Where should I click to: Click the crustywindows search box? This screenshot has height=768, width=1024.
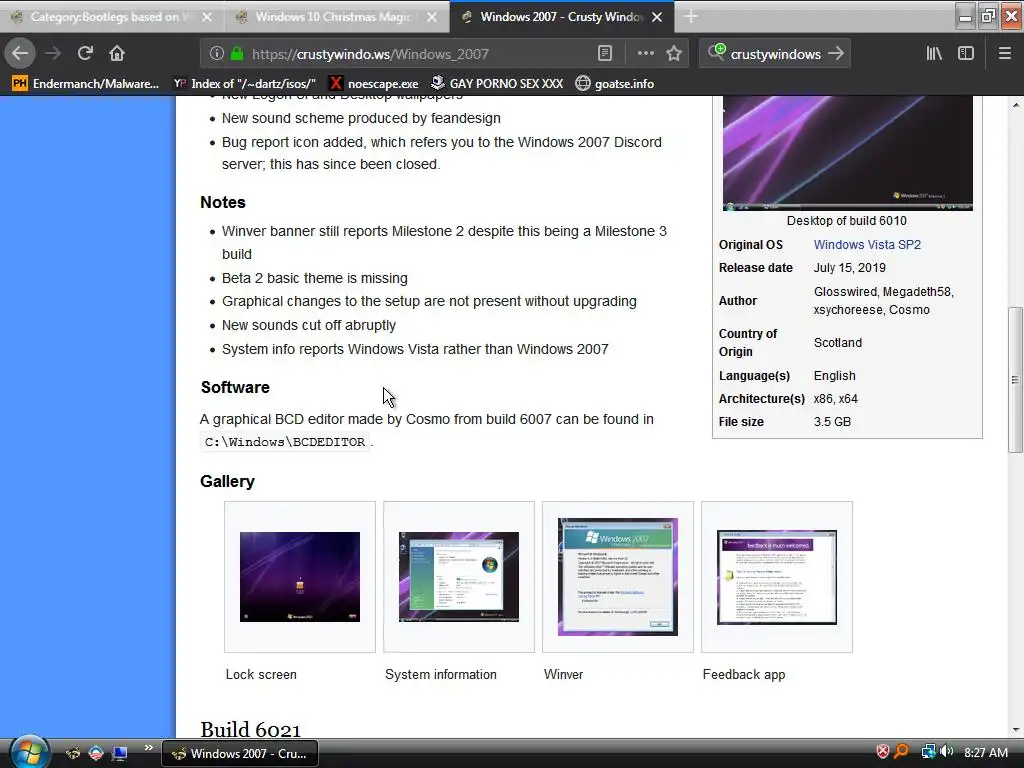[775, 54]
